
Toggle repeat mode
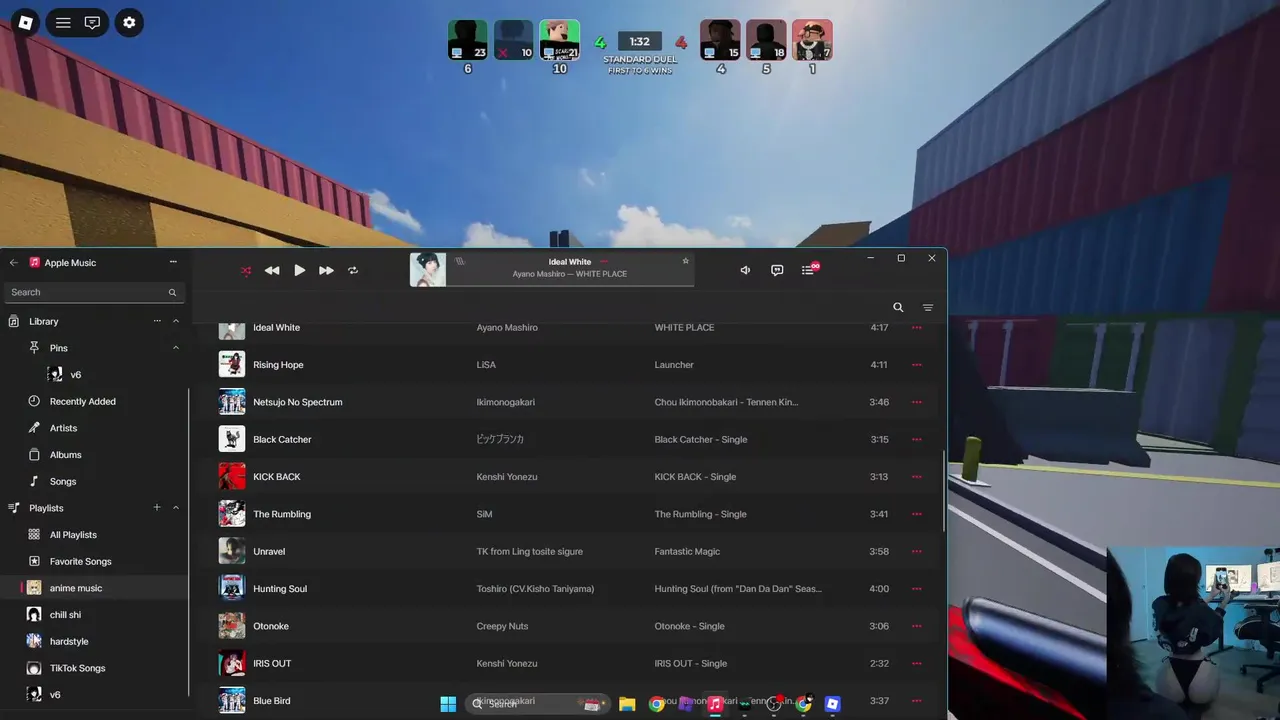tap(353, 270)
